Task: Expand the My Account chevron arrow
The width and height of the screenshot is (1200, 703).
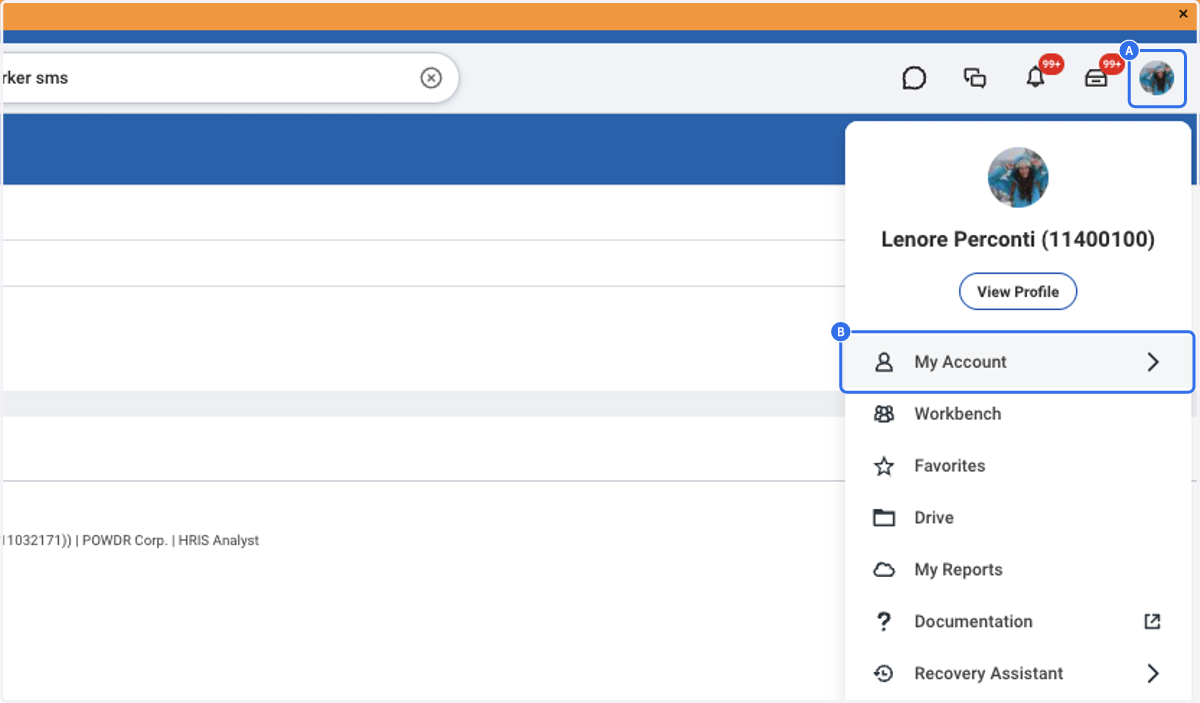Action: tap(1153, 362)
